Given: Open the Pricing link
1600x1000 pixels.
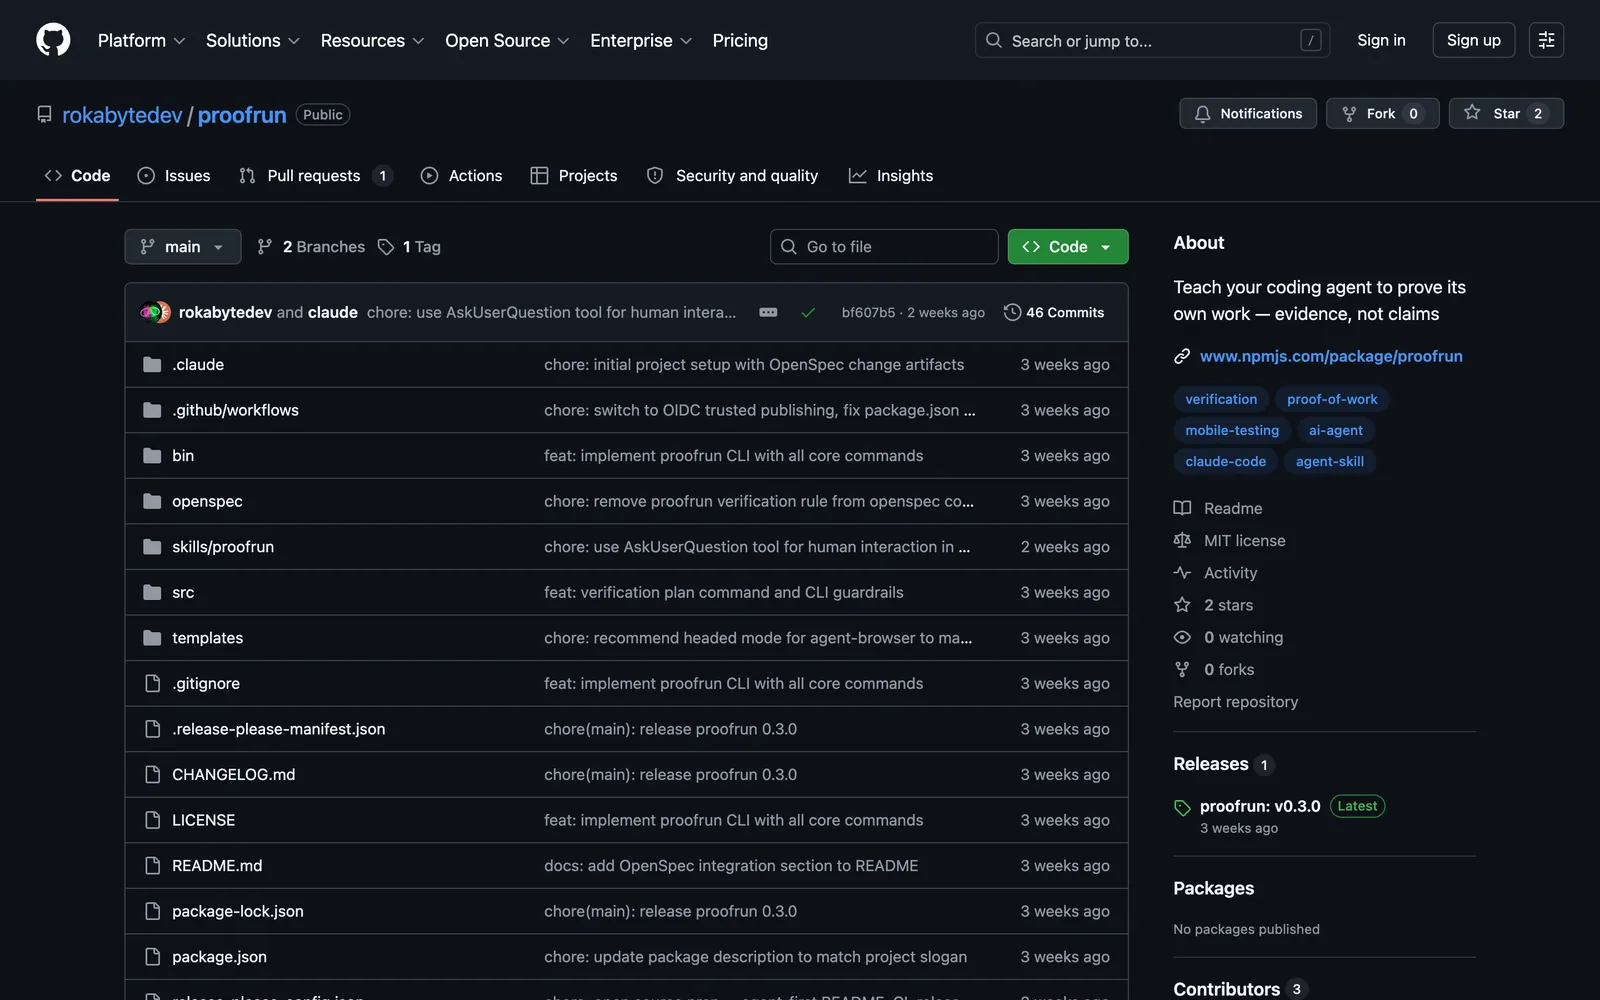Looking at the screenshot, I should [740, 40].
